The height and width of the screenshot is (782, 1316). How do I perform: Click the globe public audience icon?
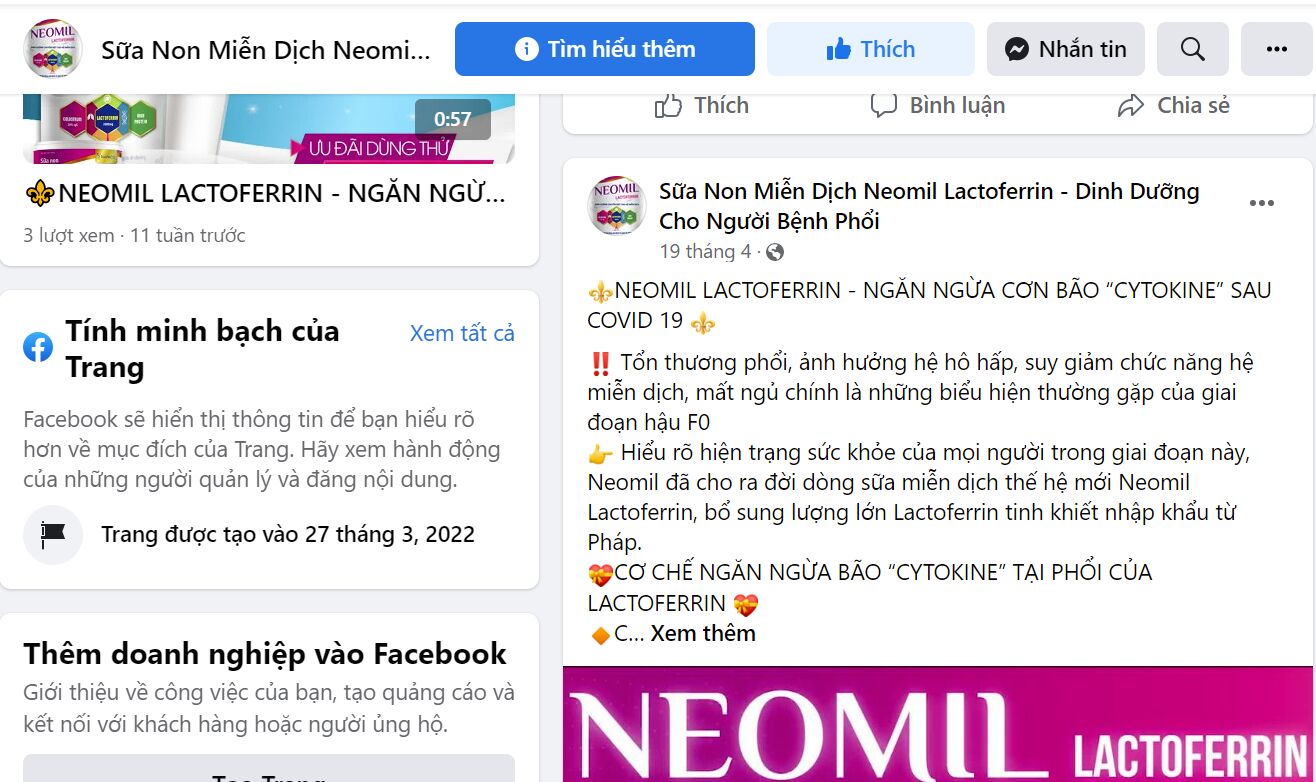pyautogui.click(x=775, y=252)
